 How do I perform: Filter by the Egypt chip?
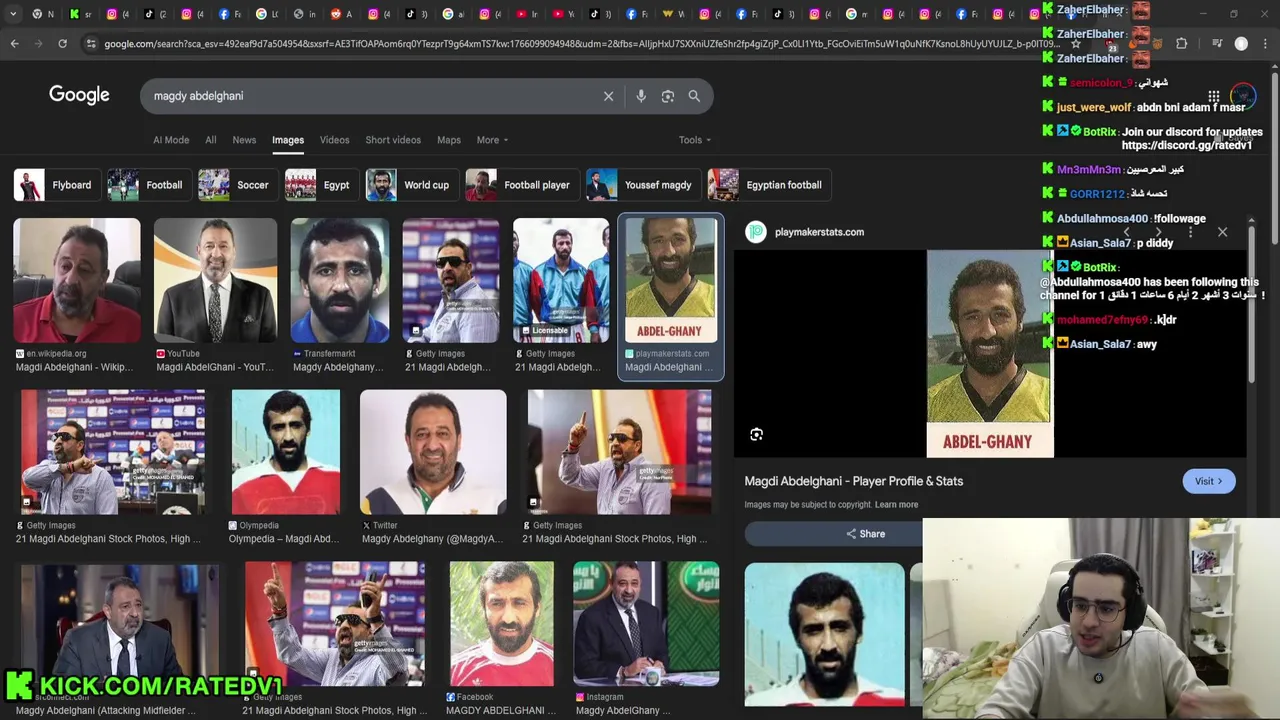(x=321, y=185)
